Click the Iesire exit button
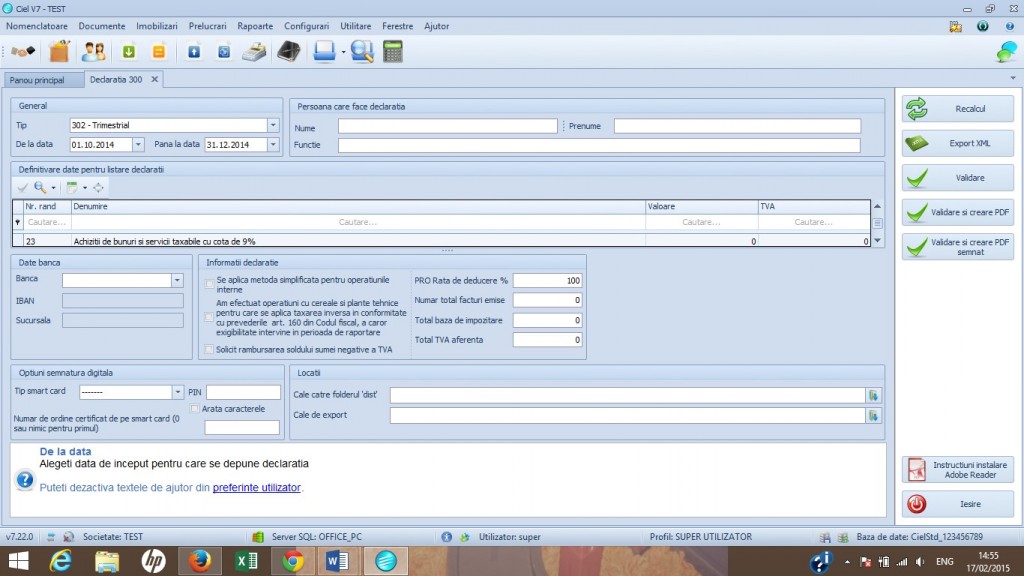Screen dimensions: 1024x576 tap(958, 504)
